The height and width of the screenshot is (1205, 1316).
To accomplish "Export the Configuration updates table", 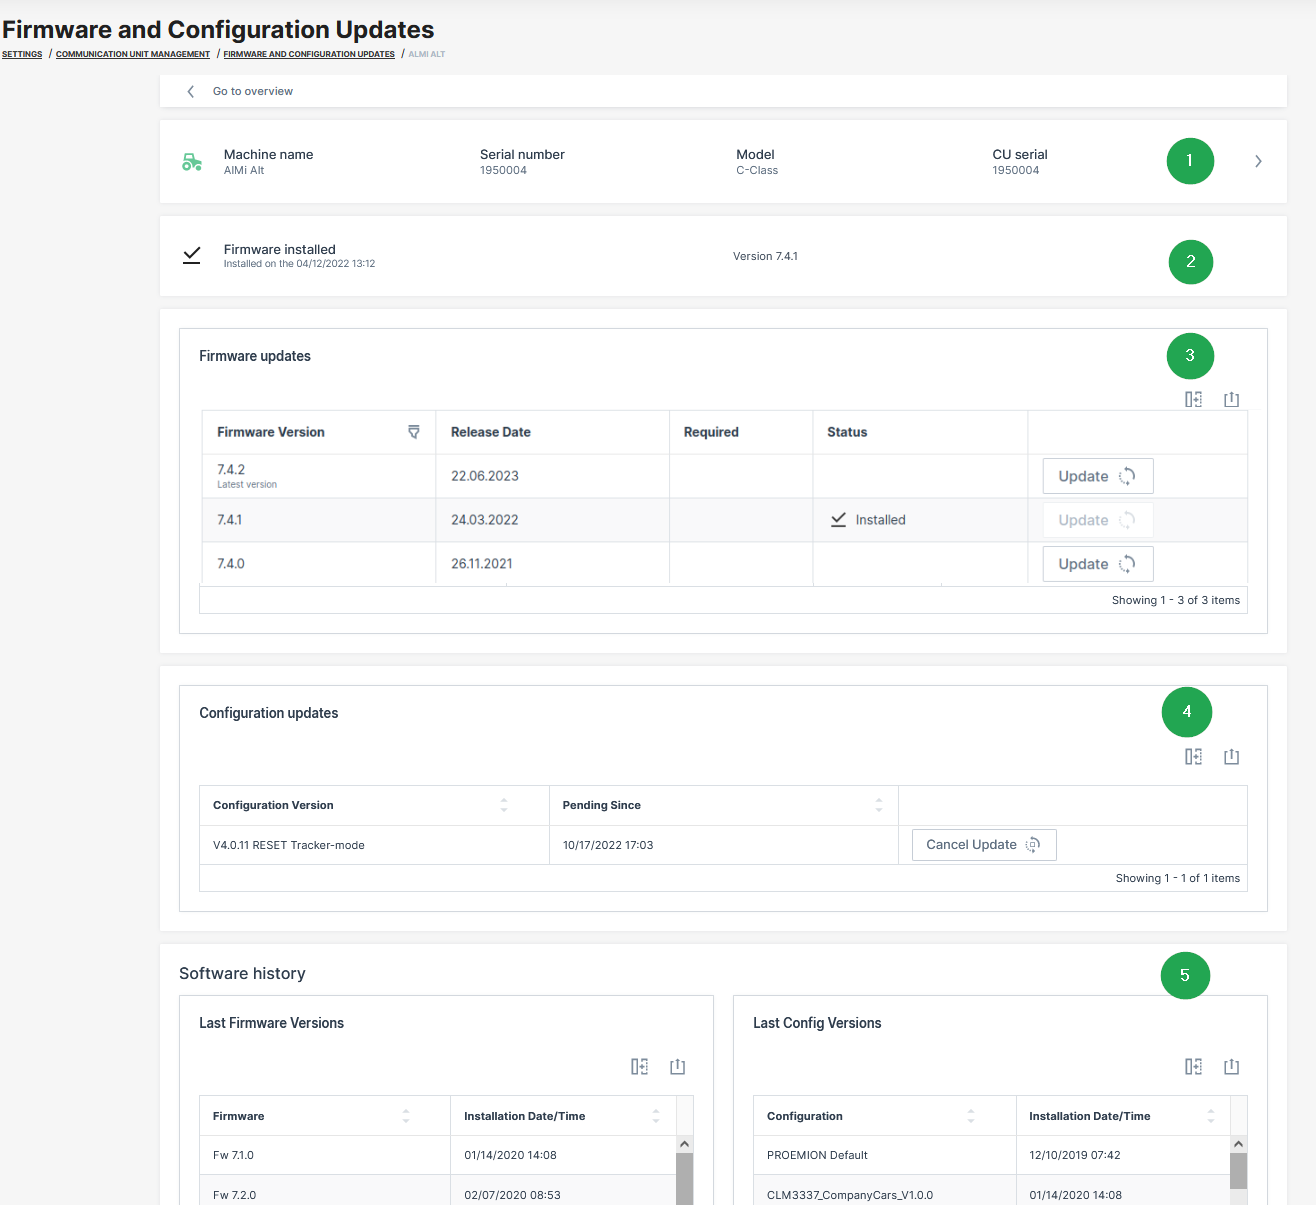I will coord(1231,757).
